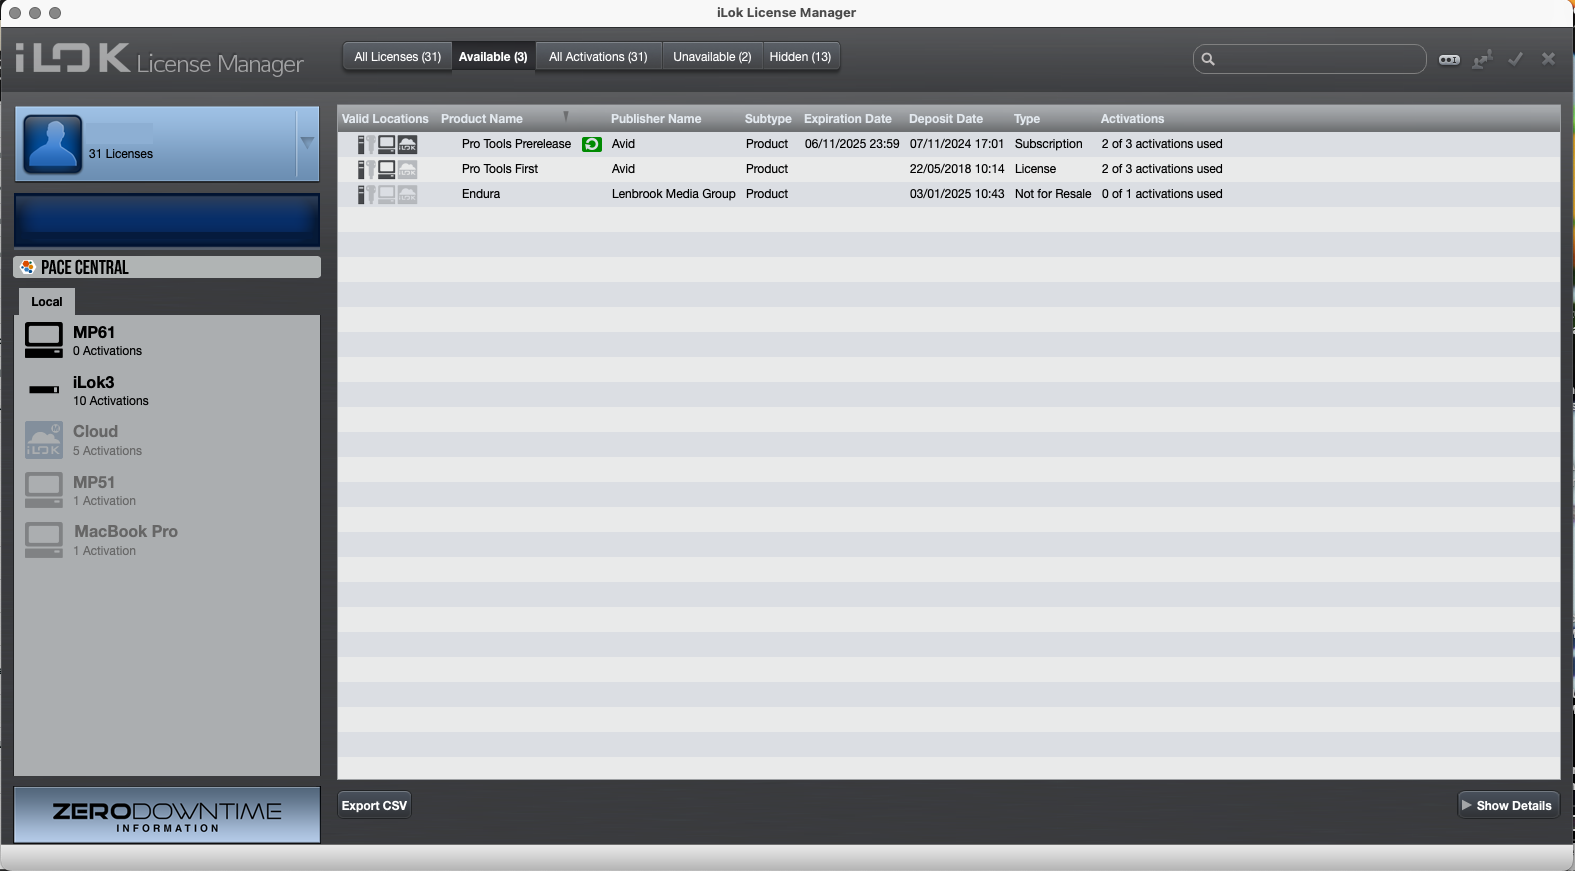Select iLok3 10 Activations text

(110, 390)
